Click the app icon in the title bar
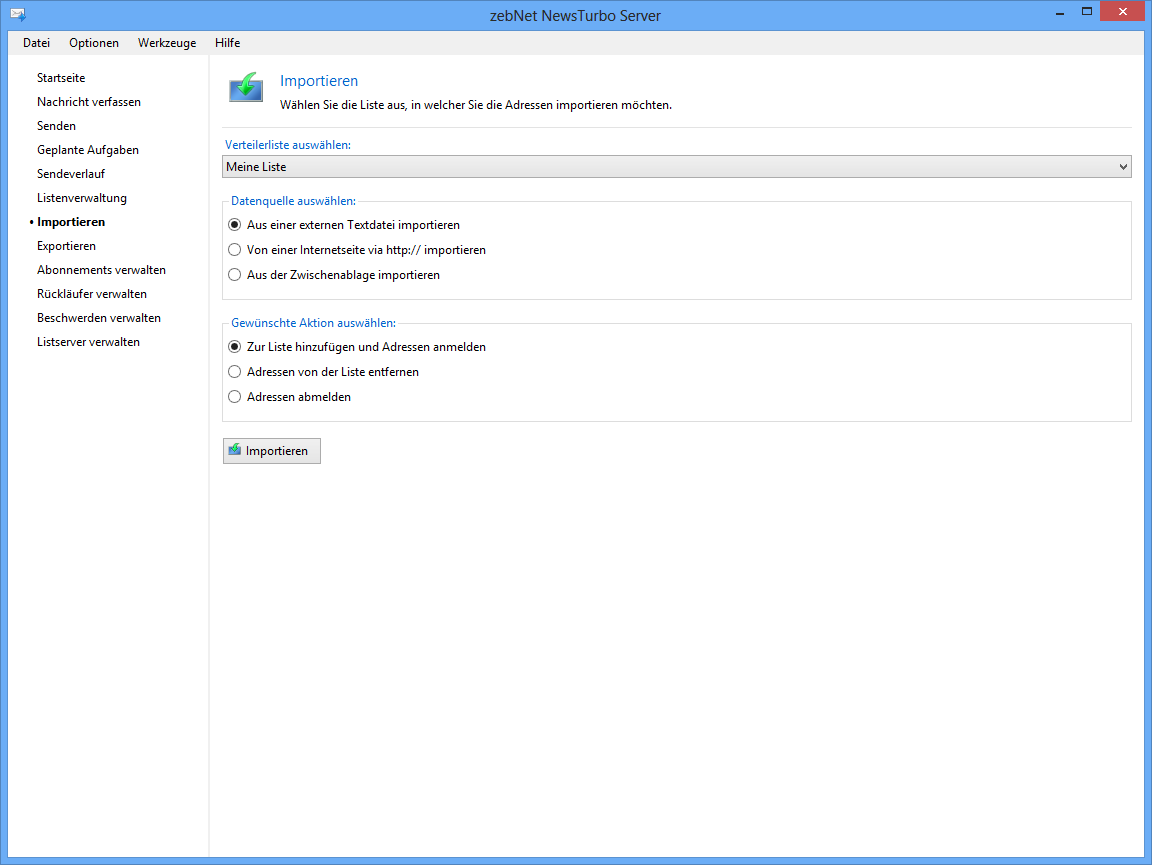This screenshot has width=1152, height=865. click(17, 15)
